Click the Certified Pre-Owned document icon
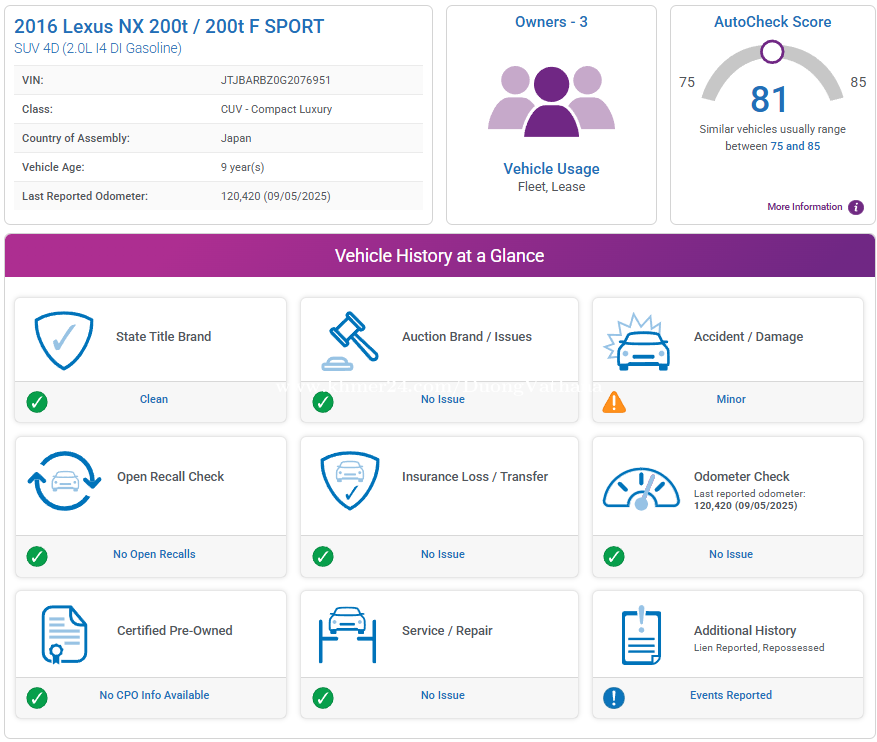877x742 pixels. pos(64,635)
